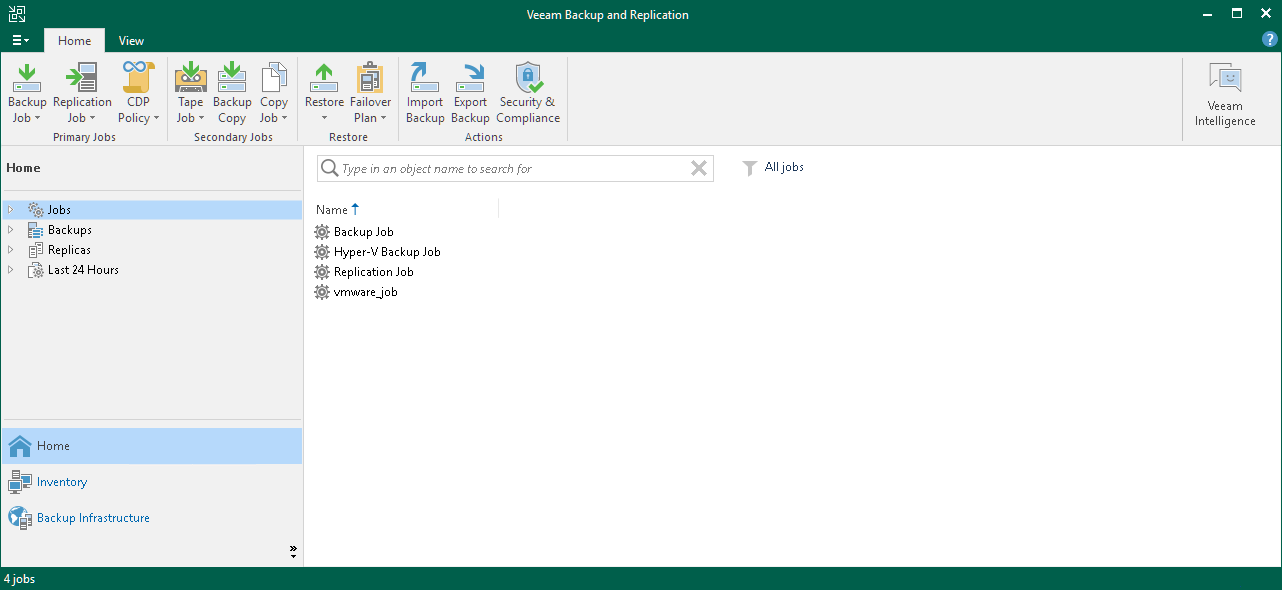Expand the Backups tree node
This screenshot has width=1282, height=590.
point(11,230)
